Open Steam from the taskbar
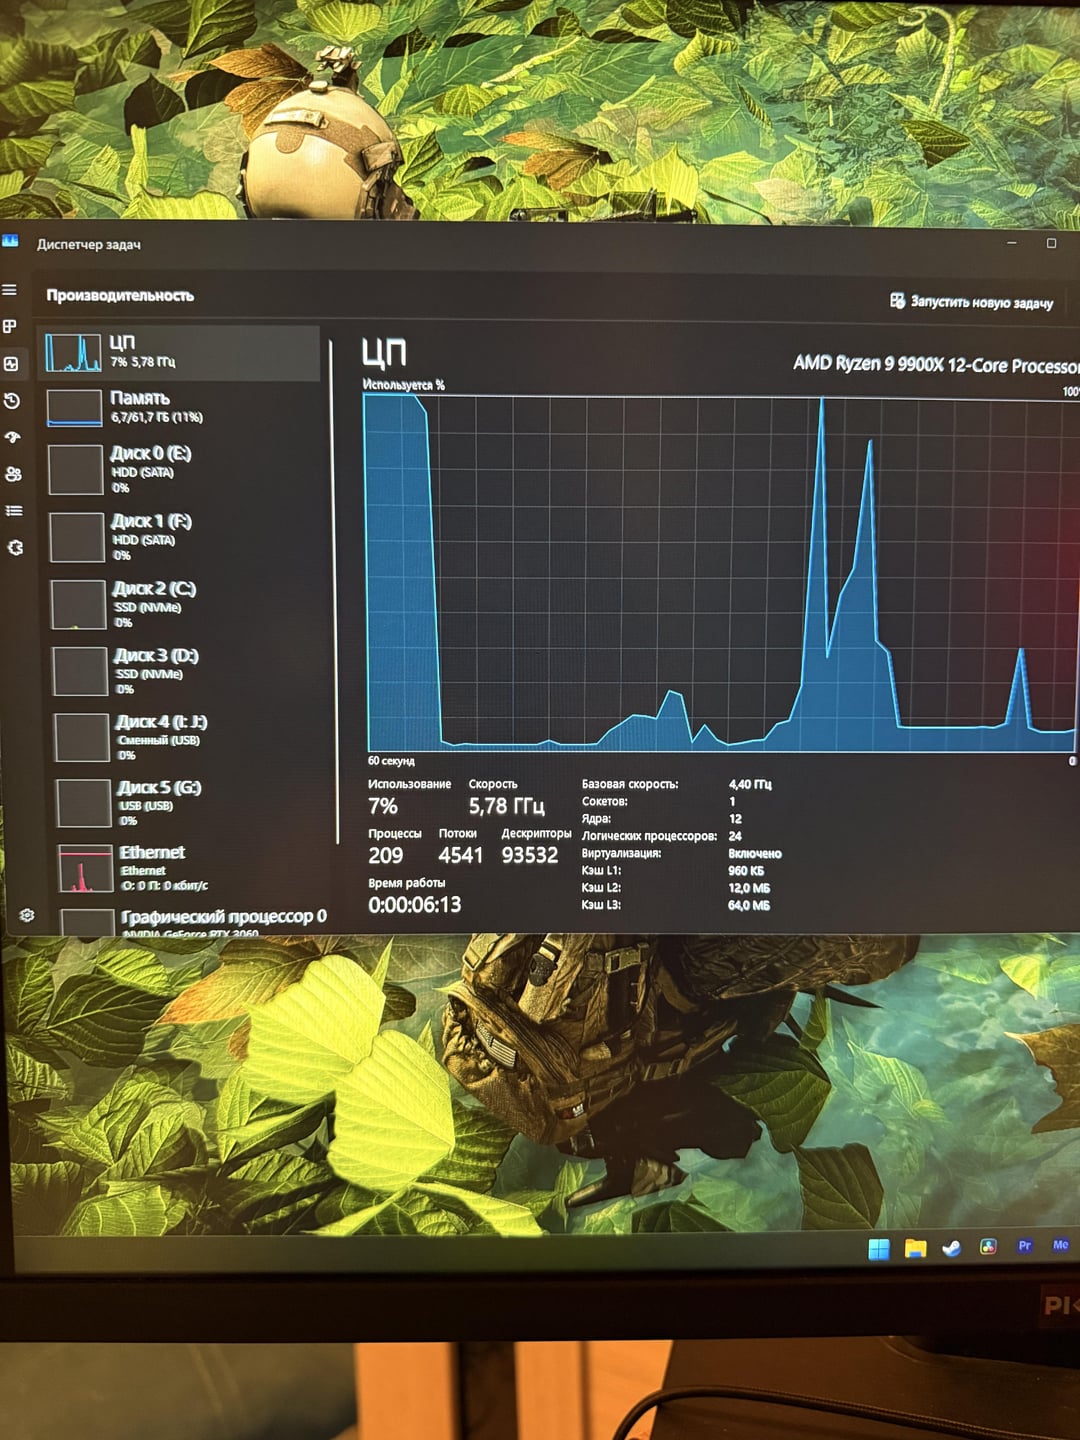The image size is (1080, 1440). 952,1247
